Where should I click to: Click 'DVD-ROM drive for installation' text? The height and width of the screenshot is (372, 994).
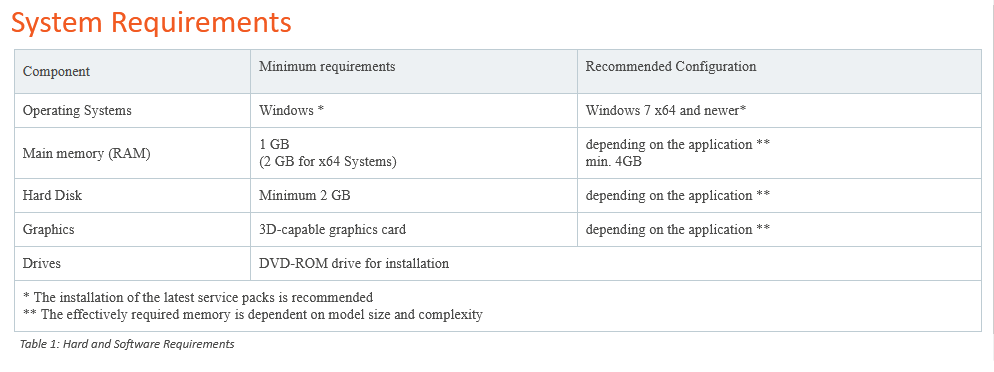click(x=354, y=263)
